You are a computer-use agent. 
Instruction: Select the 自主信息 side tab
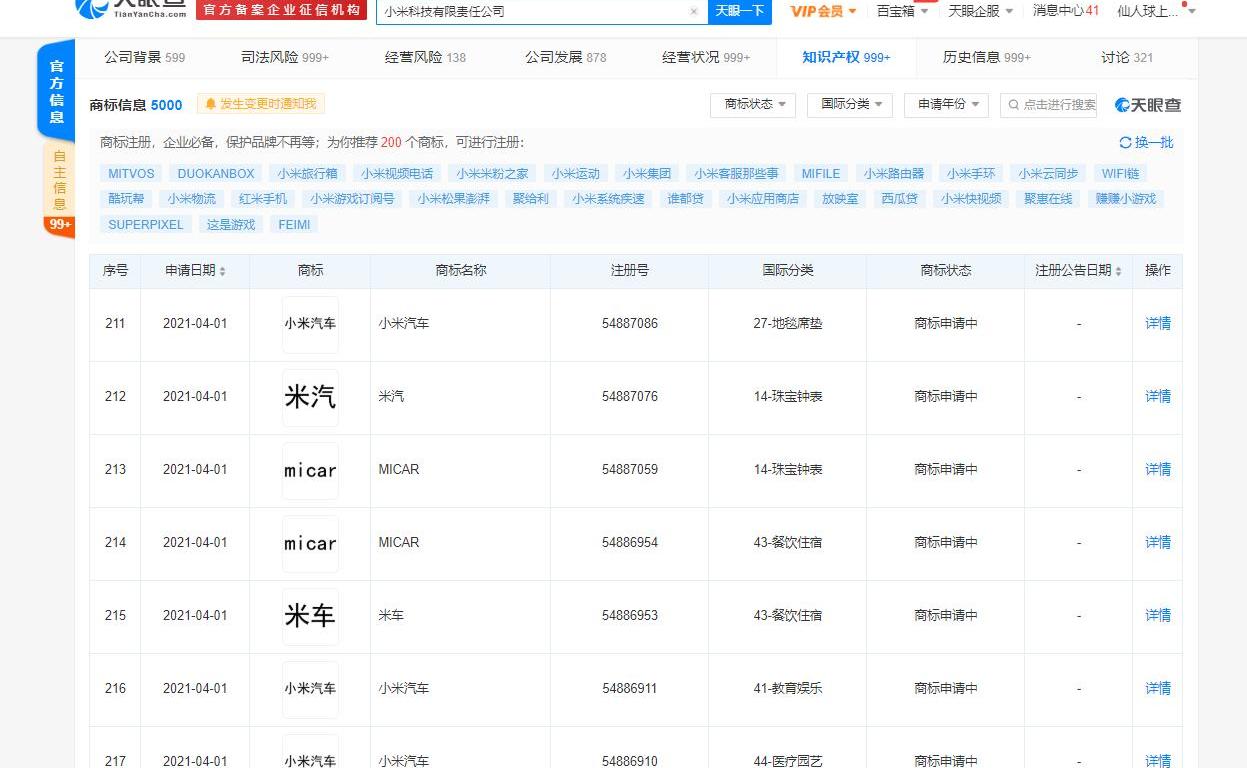59,178
